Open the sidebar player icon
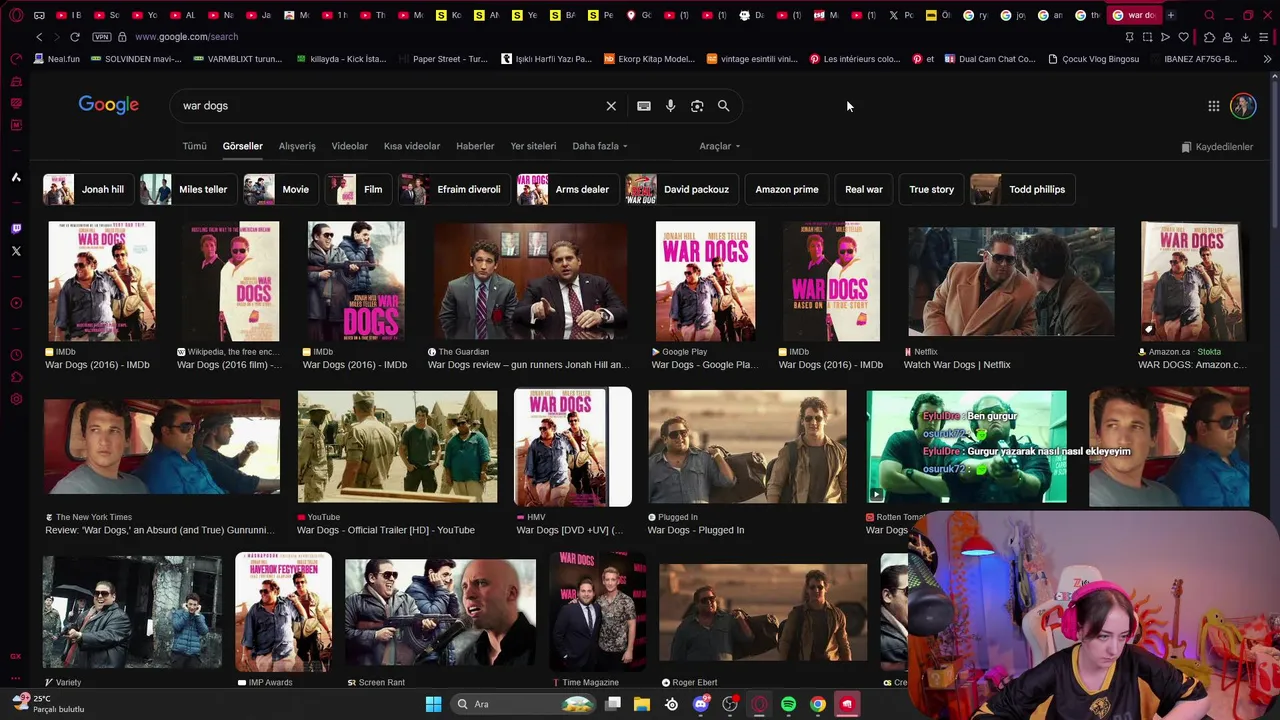This screenshot has width=1280, height=720. pyautogui.click(x=16, y=303)
